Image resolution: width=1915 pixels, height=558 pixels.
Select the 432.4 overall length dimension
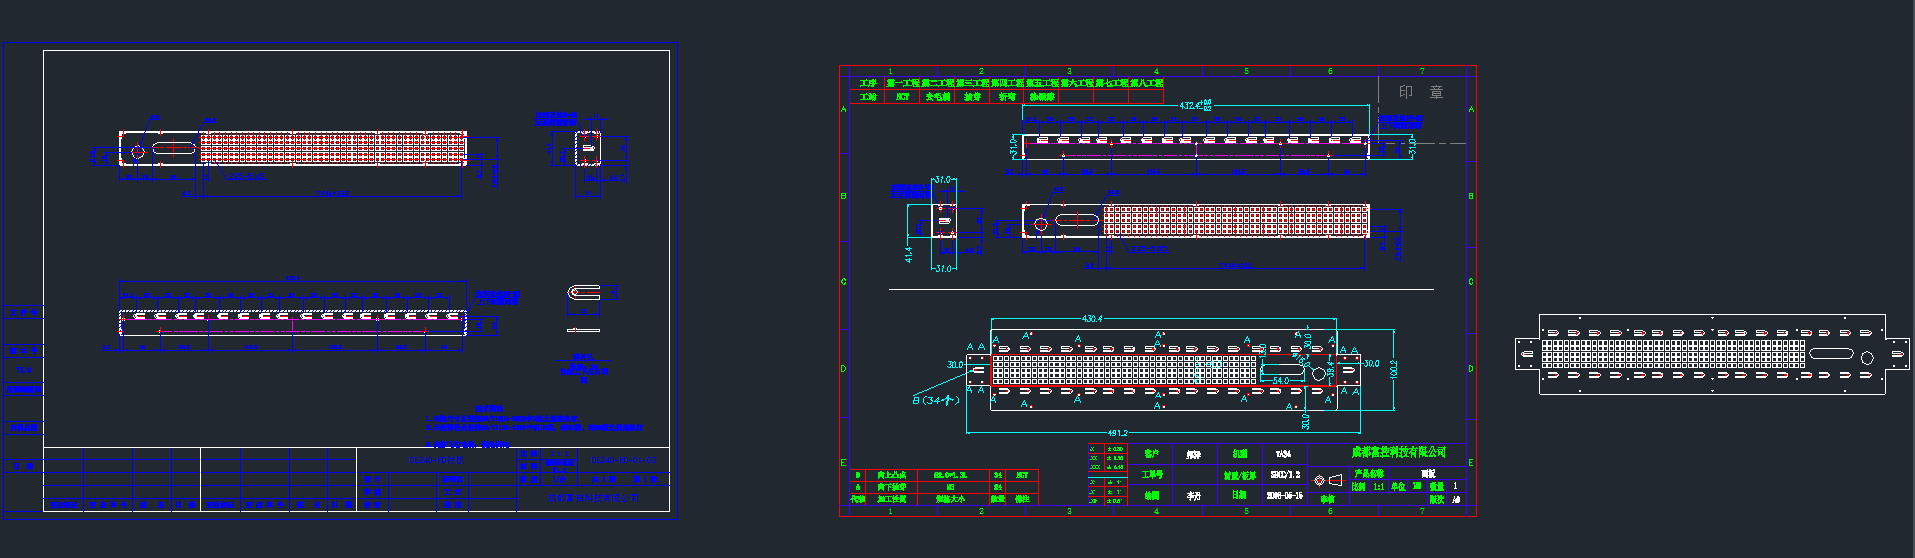pos(1194,105)
